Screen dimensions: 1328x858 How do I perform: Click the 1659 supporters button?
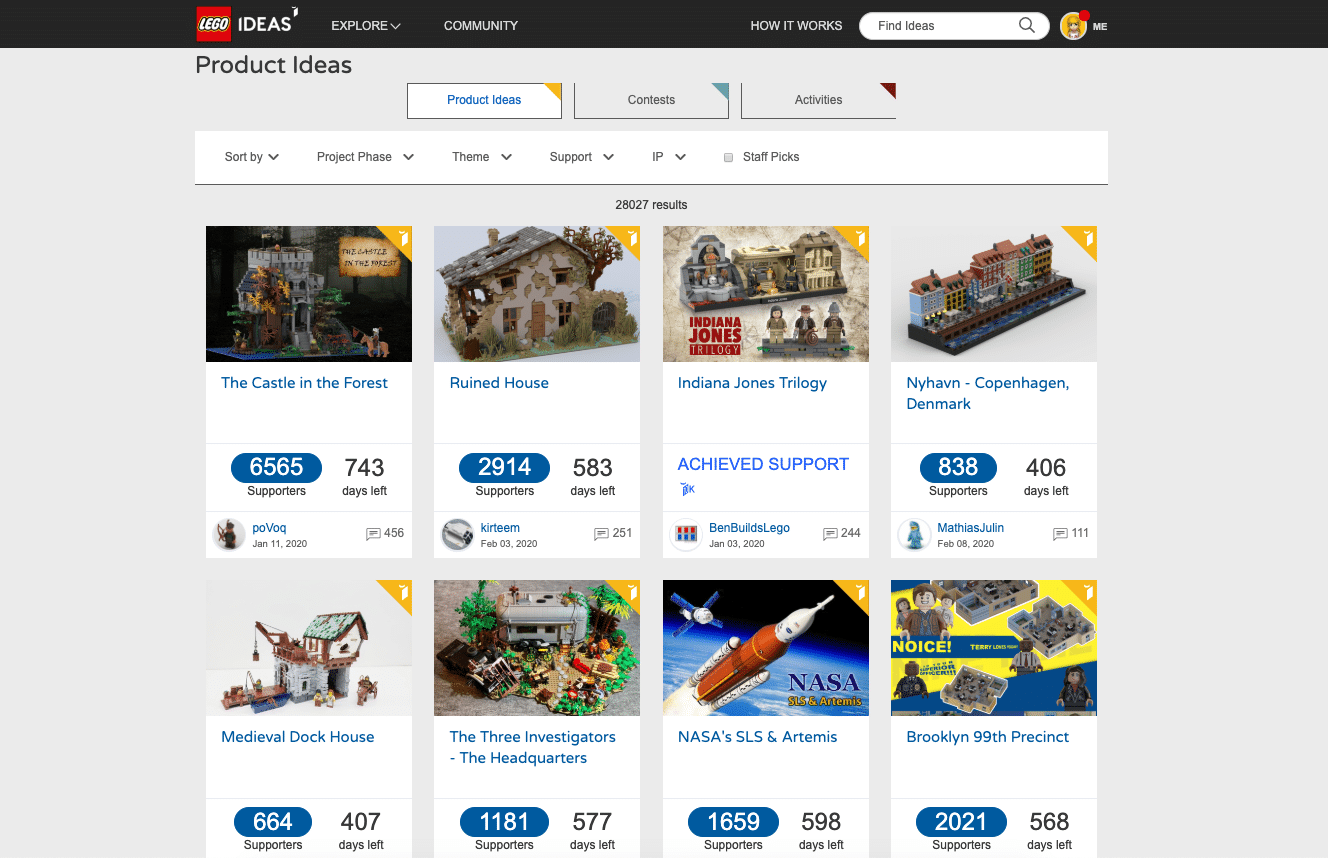tap(733, 822)
